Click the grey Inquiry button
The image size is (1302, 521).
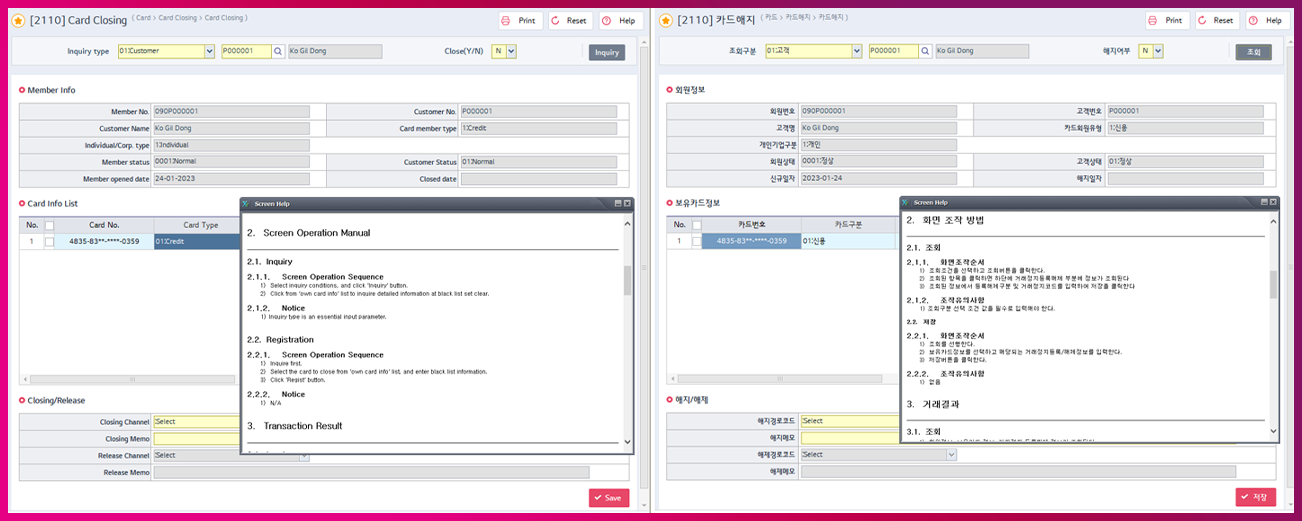[606, 52]
